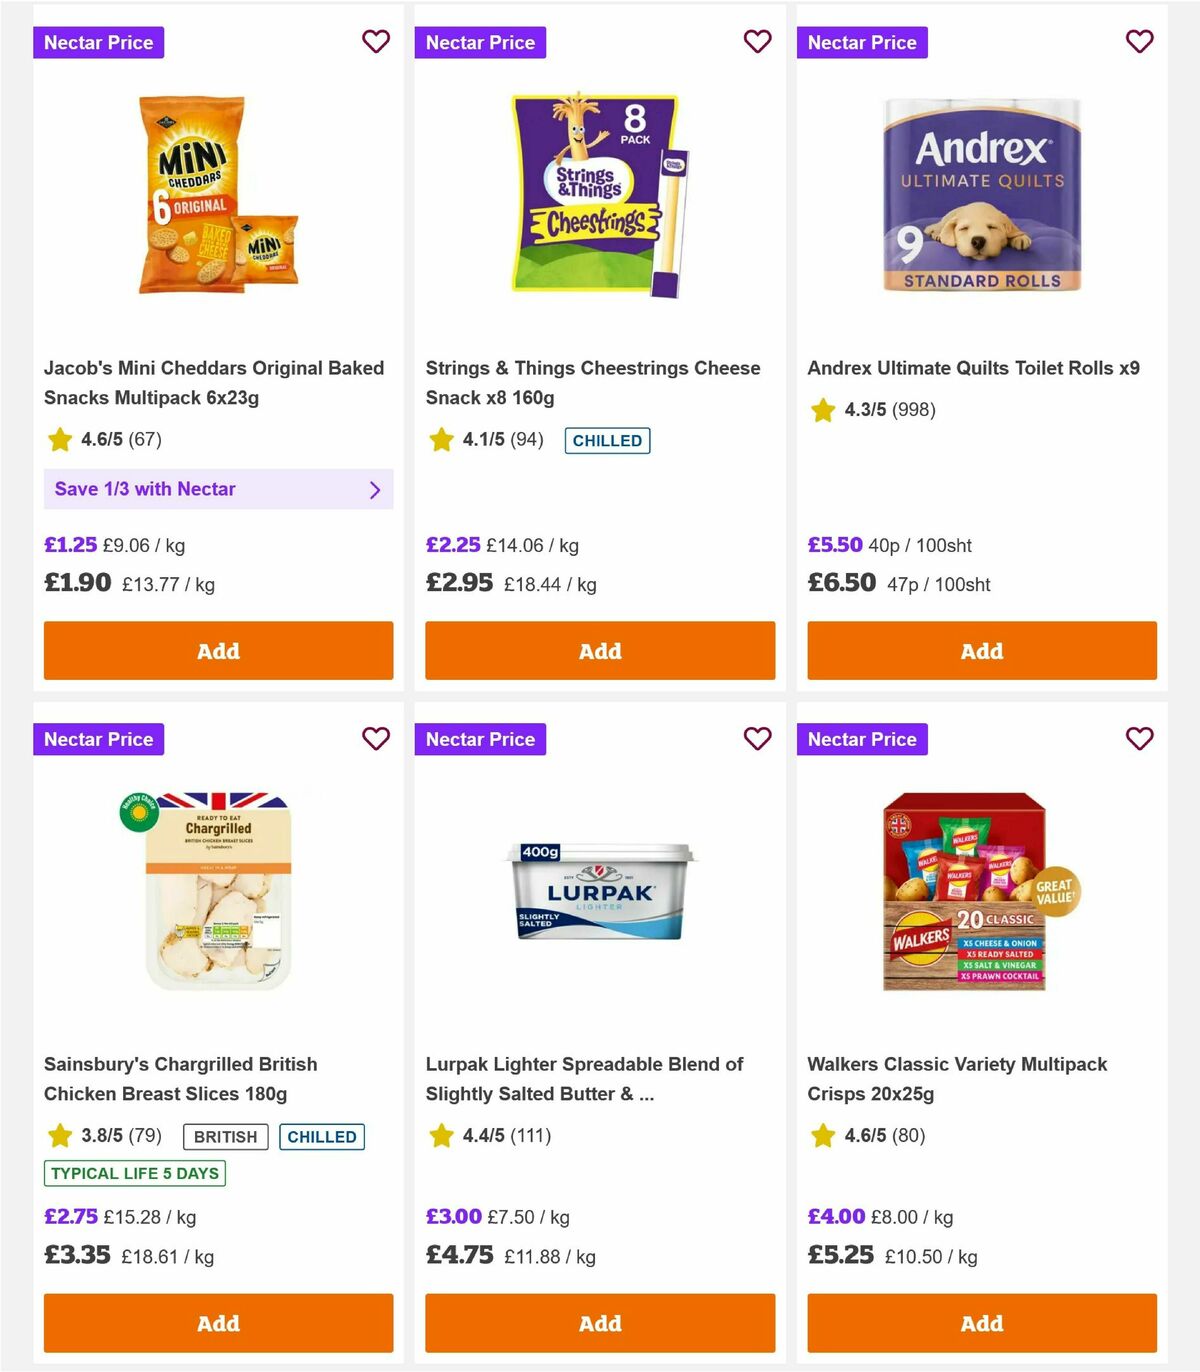
Task: Click the star icon next to 3.8/5 chicken rating
Action: pyautogui.click(x=58, y=1135)
